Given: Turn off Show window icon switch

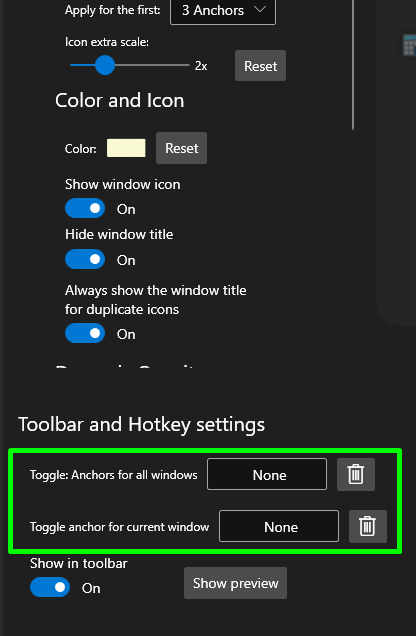Looking at the screenshot, I should (85, 208).
